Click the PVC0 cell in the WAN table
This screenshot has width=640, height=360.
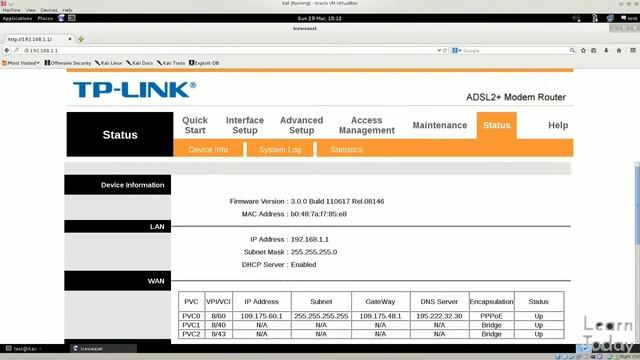[x=191, y=316]
